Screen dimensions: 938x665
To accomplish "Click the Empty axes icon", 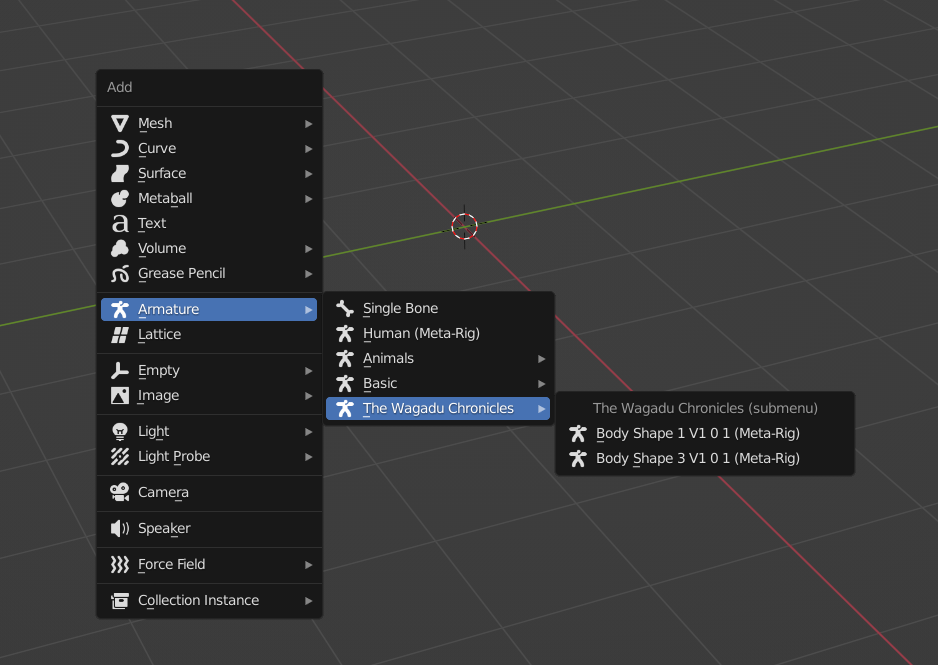I will tap(120, 371).
